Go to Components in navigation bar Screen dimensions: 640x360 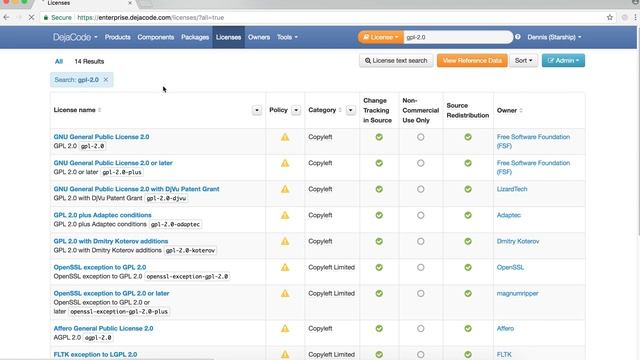coord(156,37)
